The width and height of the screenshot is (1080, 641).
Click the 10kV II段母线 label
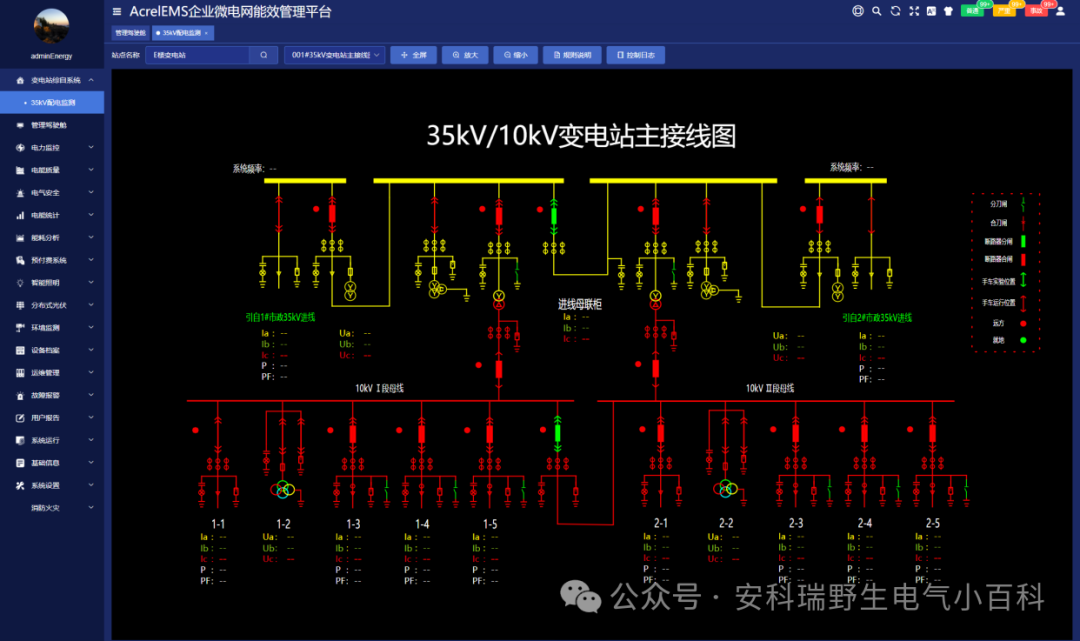pyautogui.click(x=769, y=388)
